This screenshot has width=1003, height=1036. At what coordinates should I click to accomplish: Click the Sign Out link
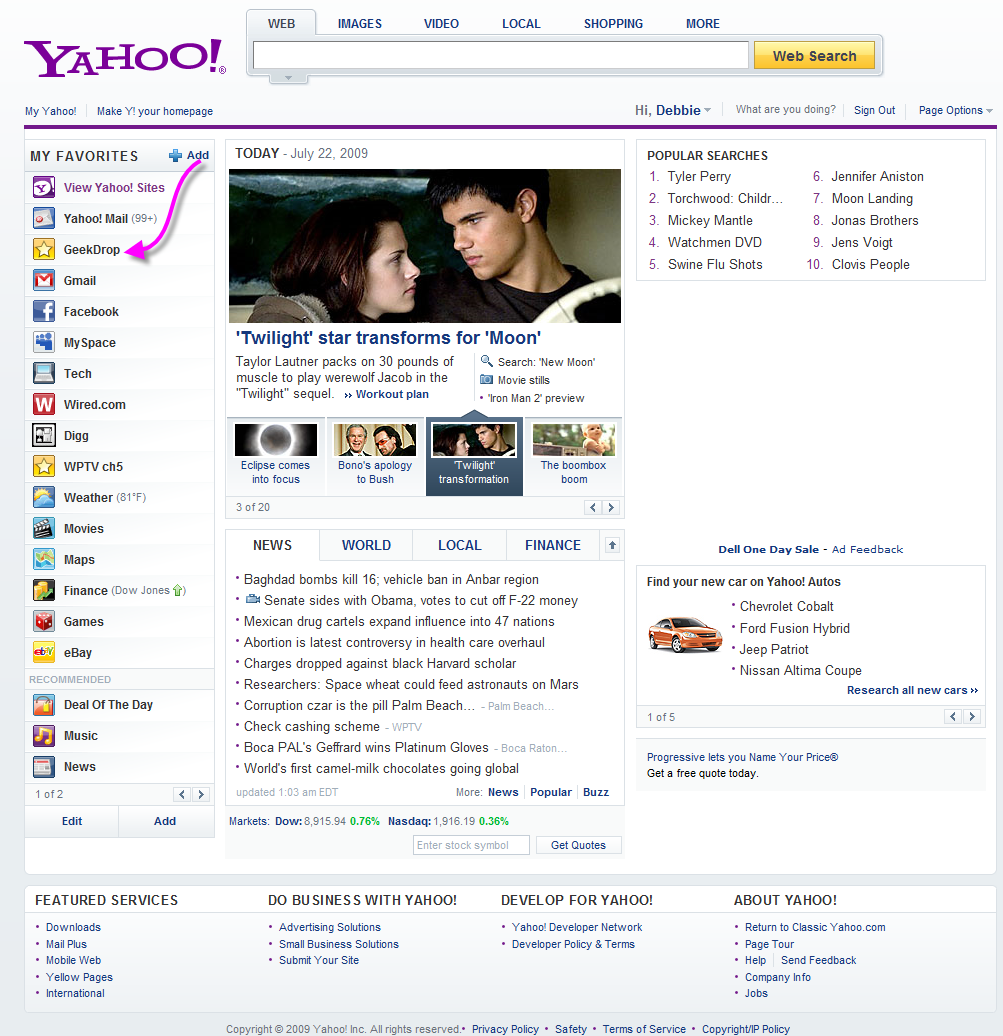tap(874, 111)
